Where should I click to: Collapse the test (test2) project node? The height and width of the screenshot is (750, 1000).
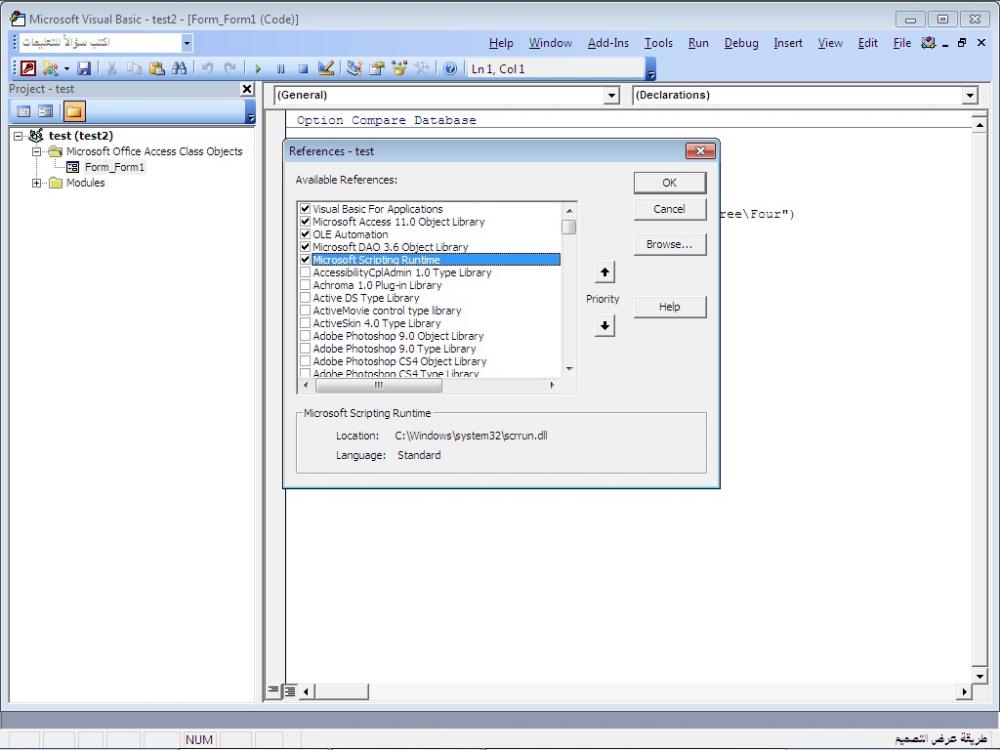click(x=18, y=136)
